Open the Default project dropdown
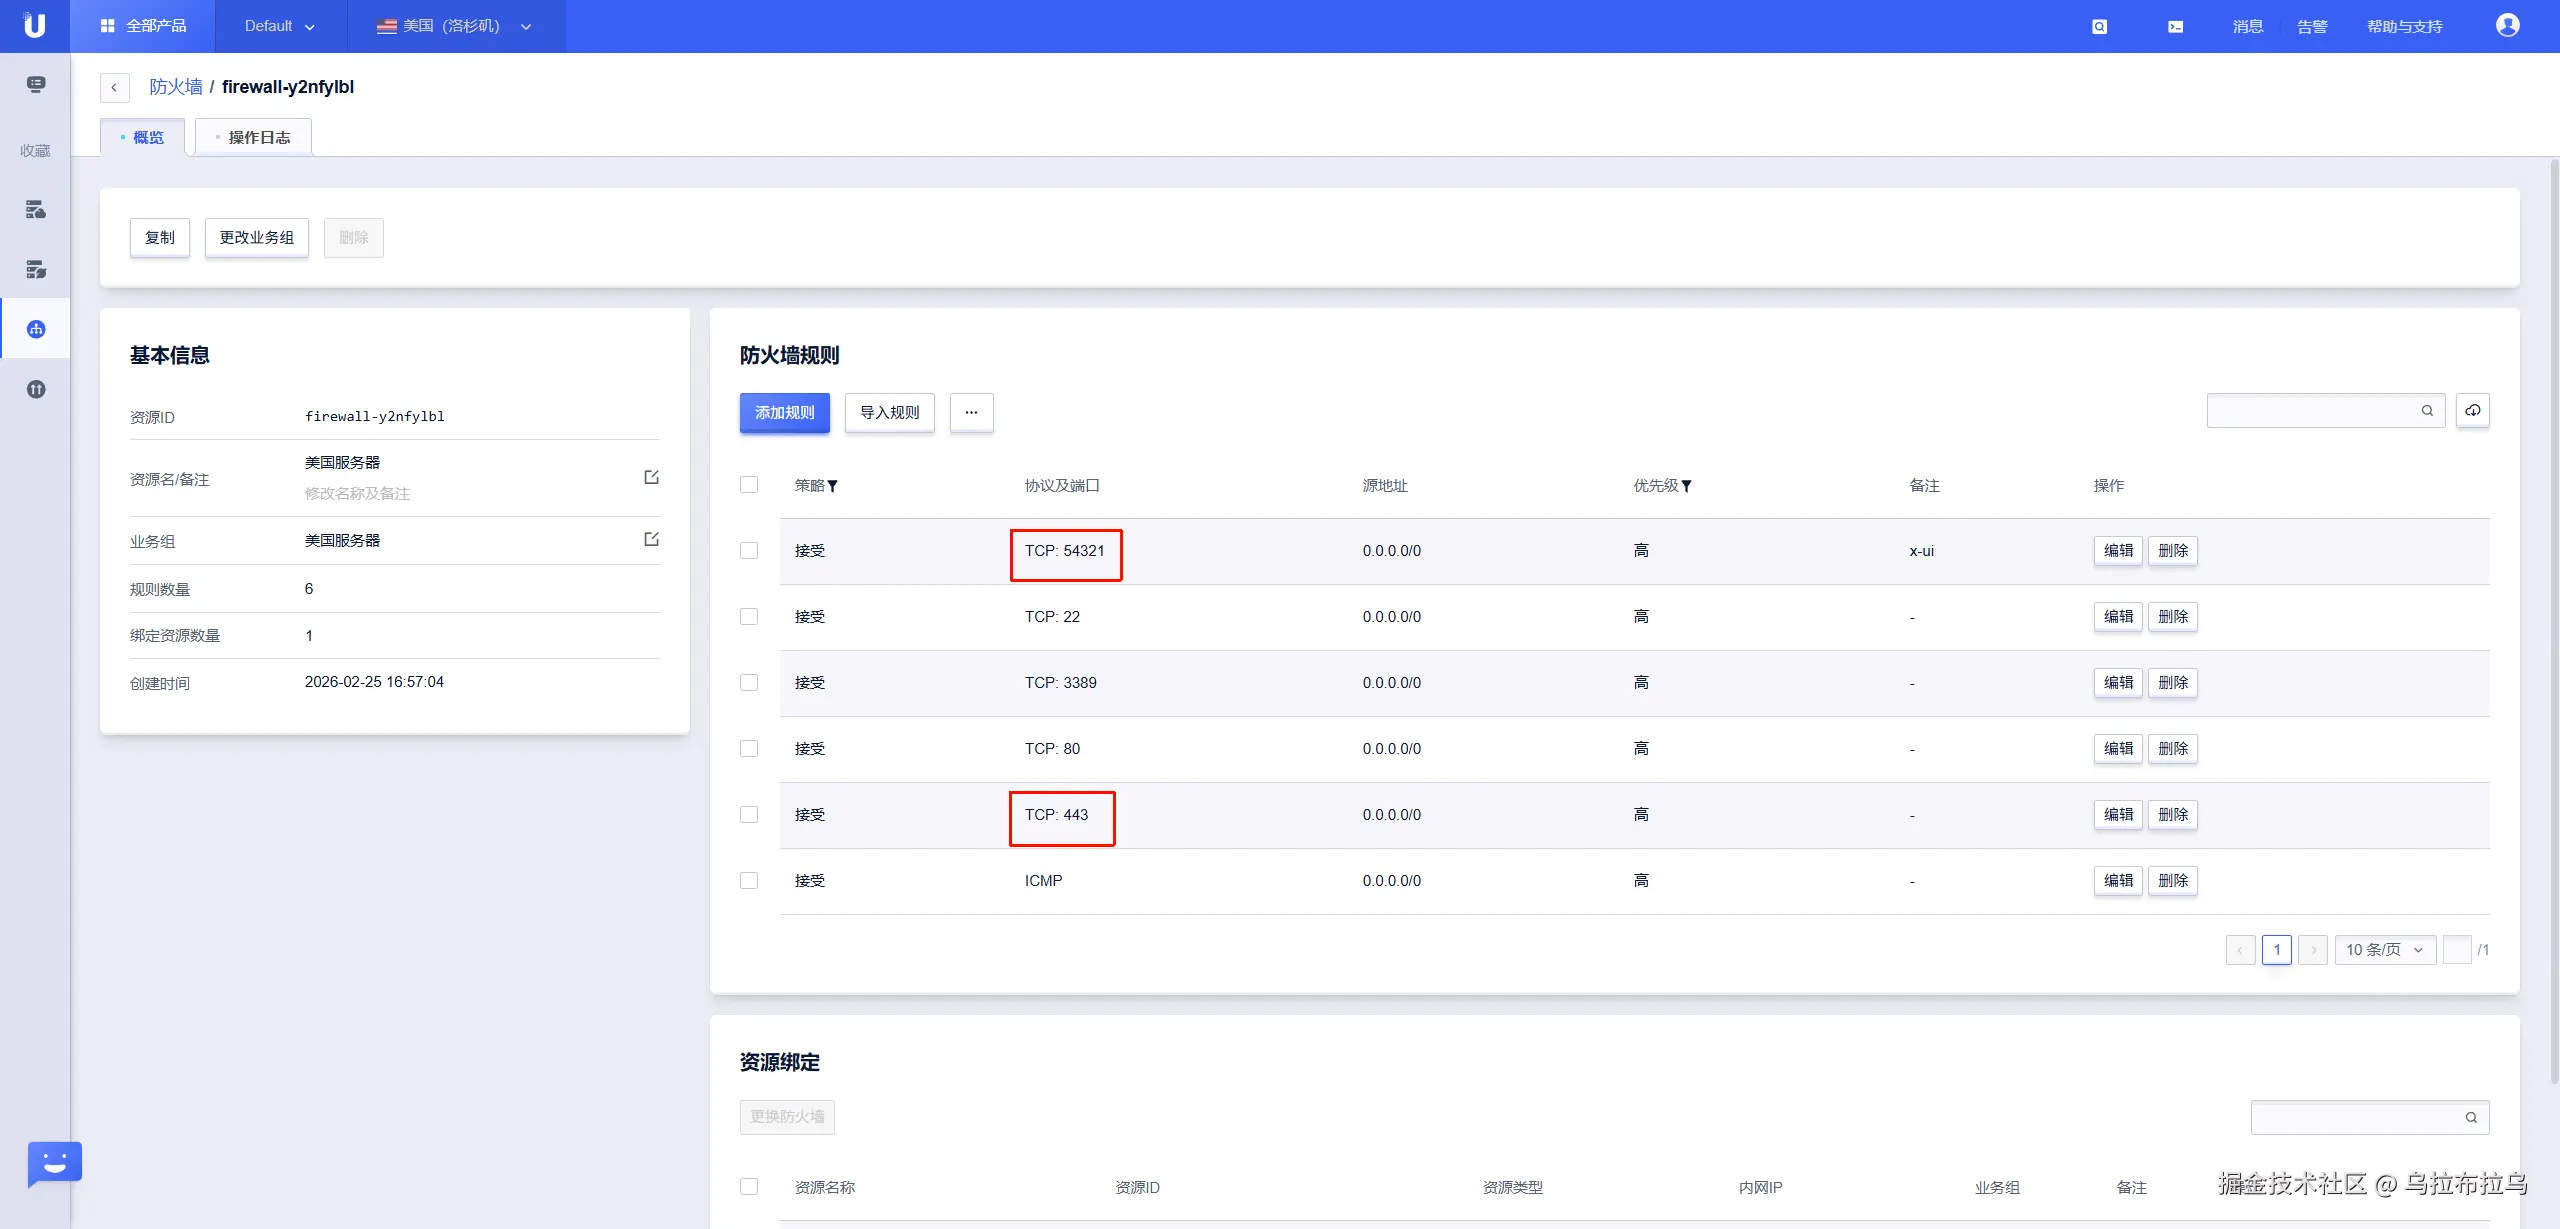 point(280,26)
